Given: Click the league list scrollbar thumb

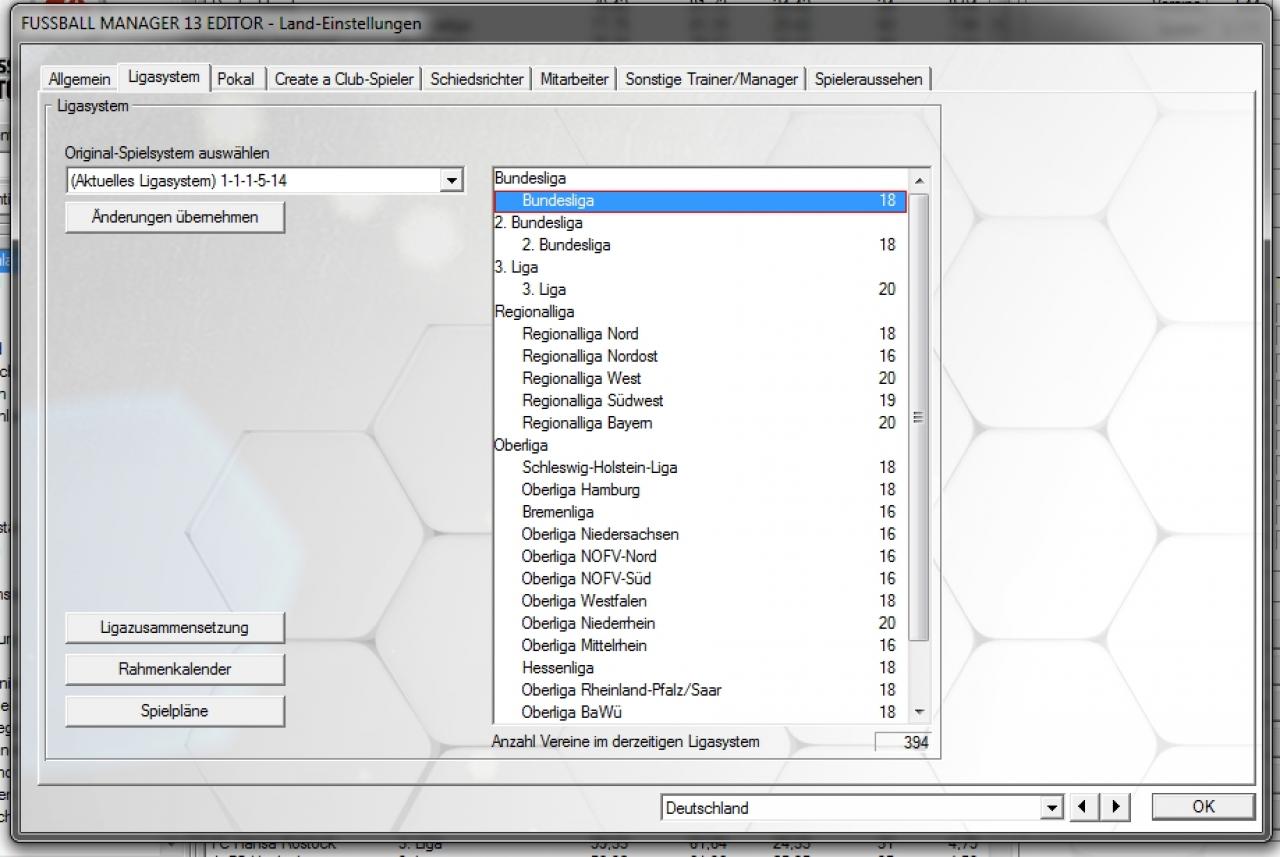Looking at the screenshot, I should [919, 417].
